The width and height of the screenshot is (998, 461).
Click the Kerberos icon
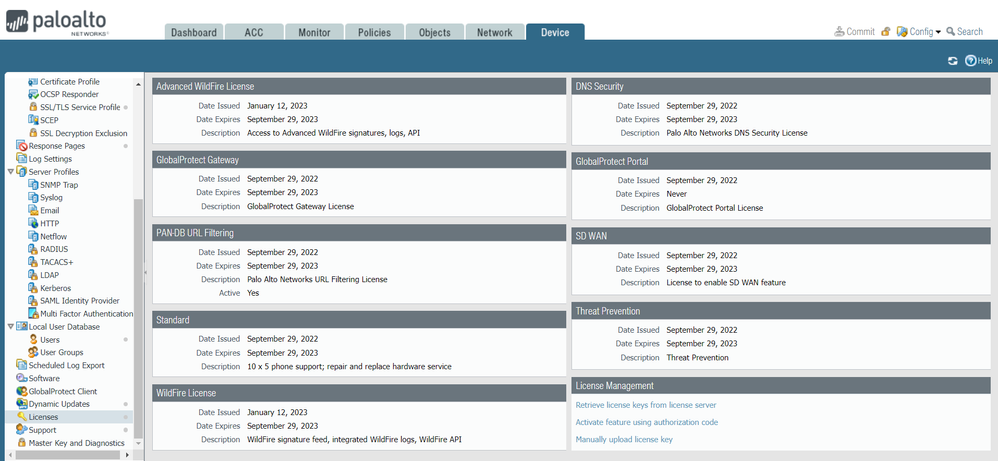(34, 288)
